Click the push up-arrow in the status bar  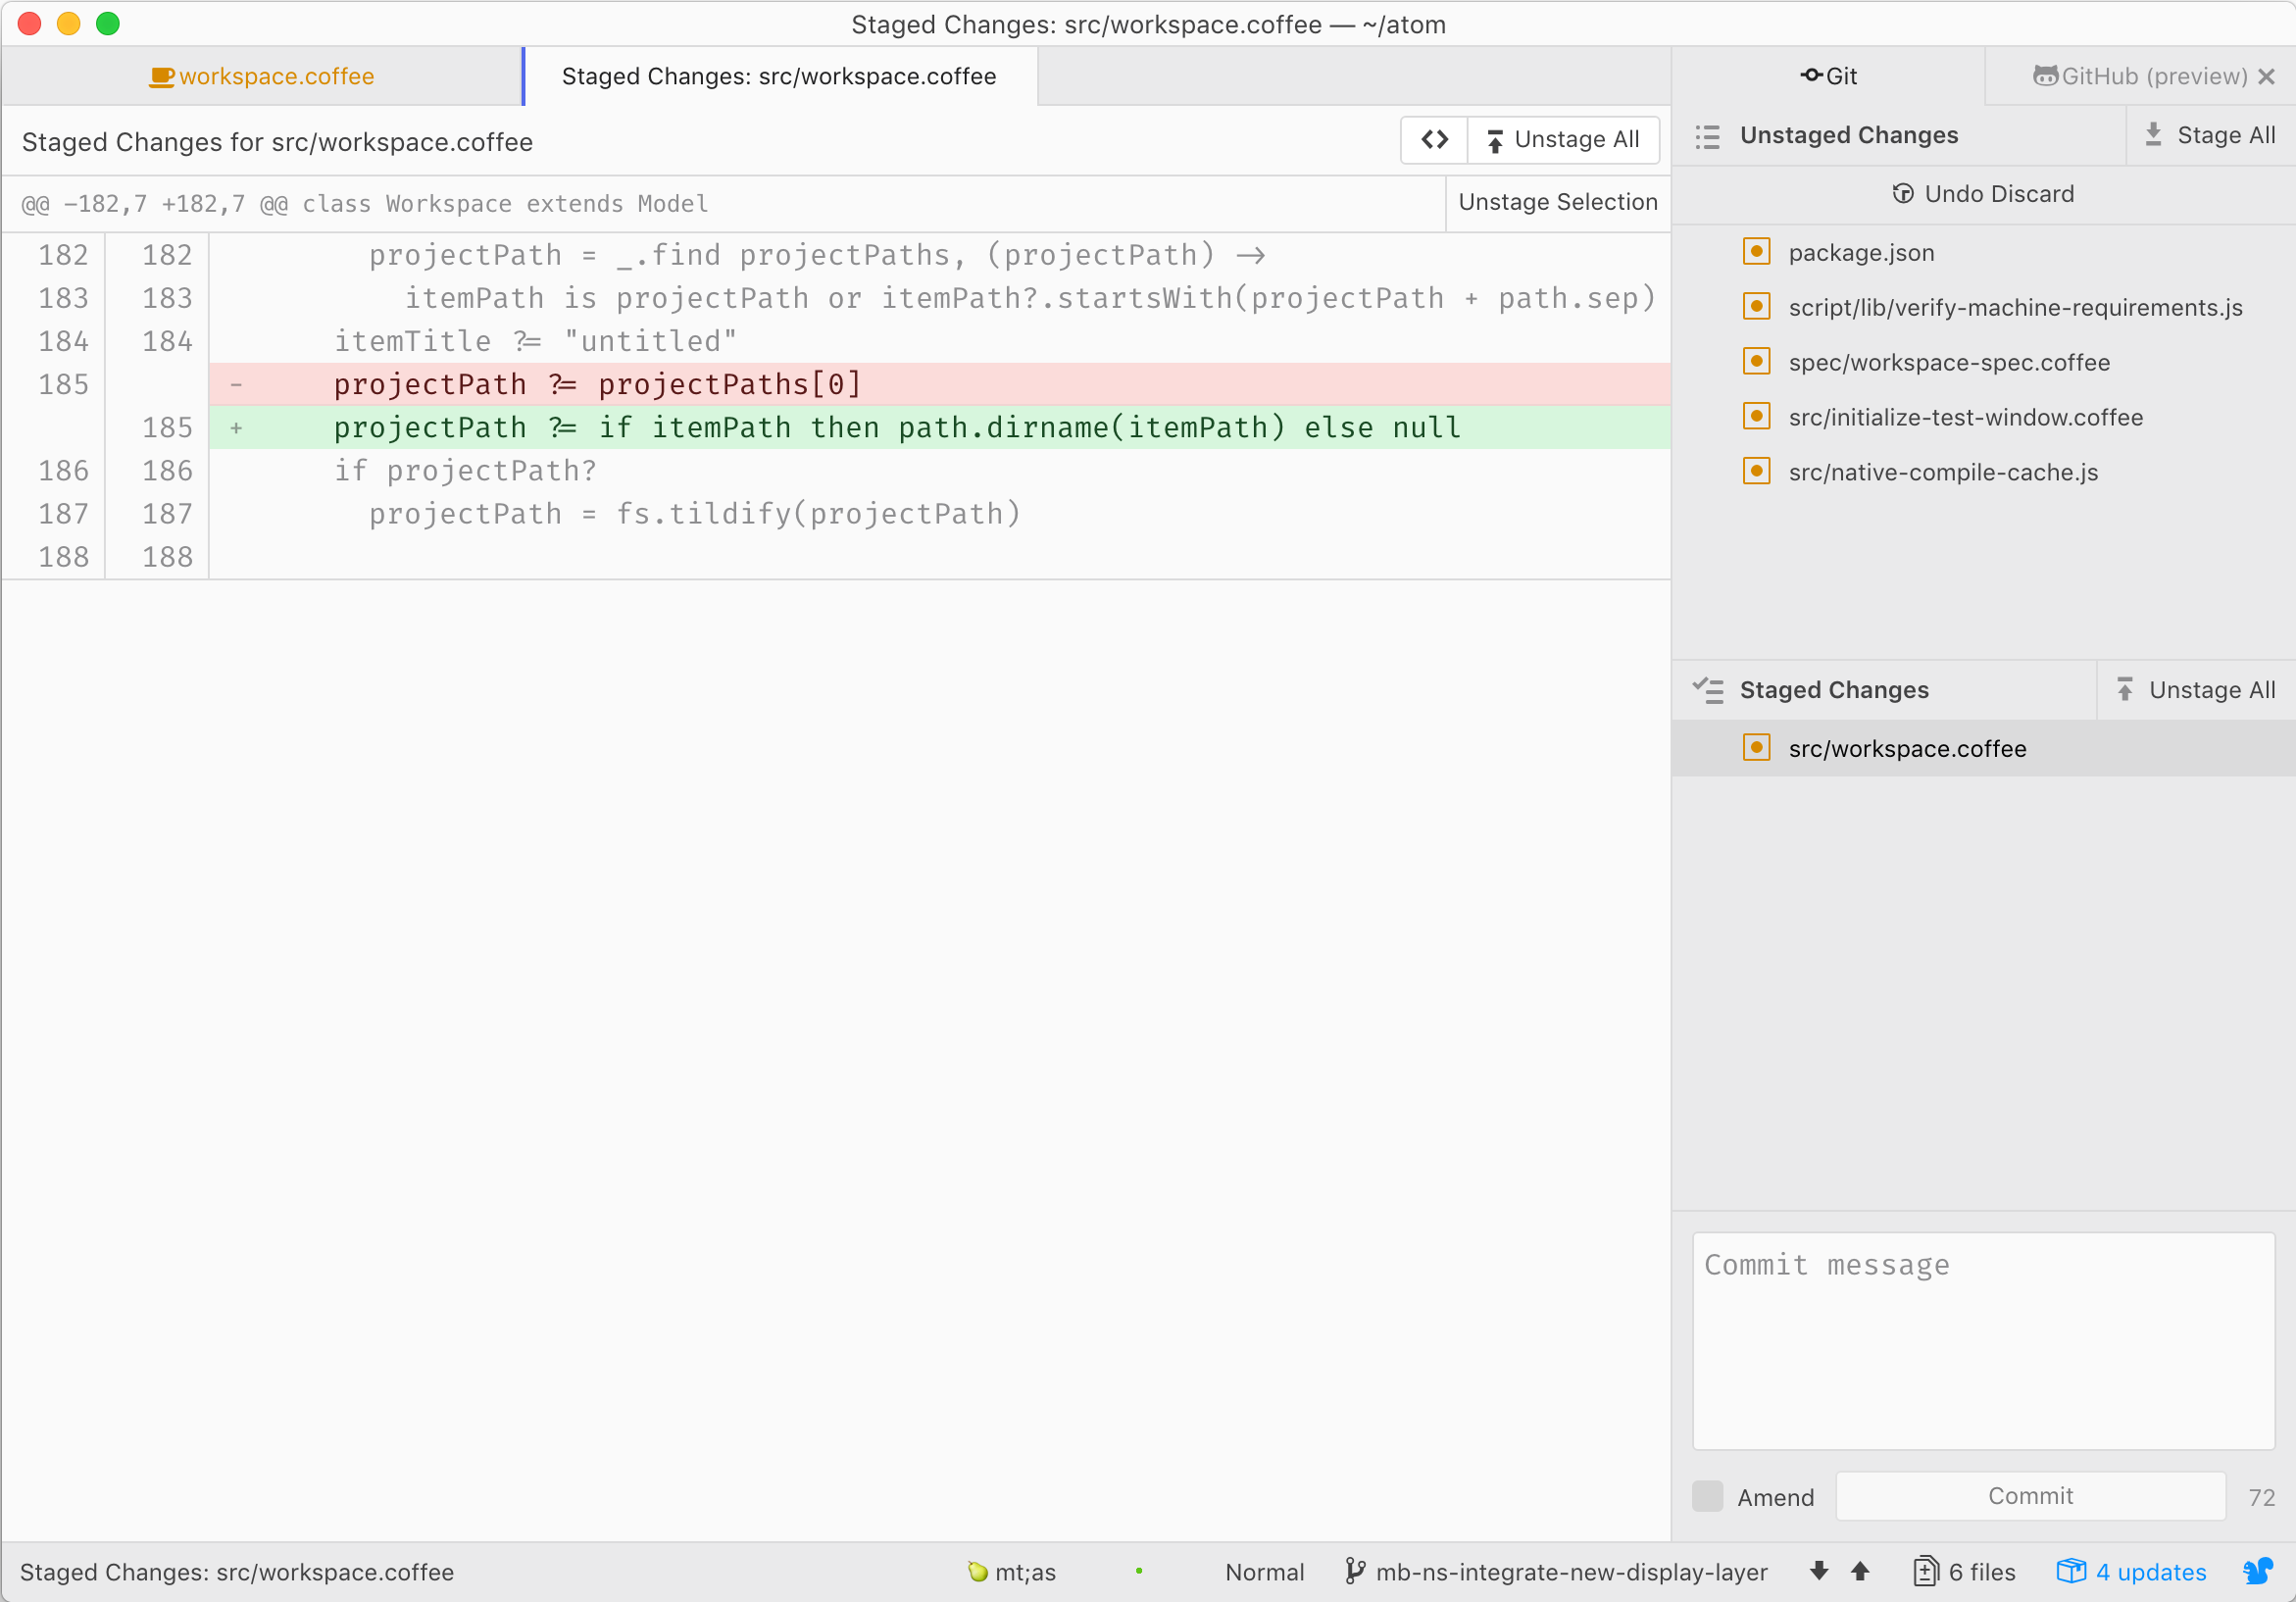pos(1862,1571)
